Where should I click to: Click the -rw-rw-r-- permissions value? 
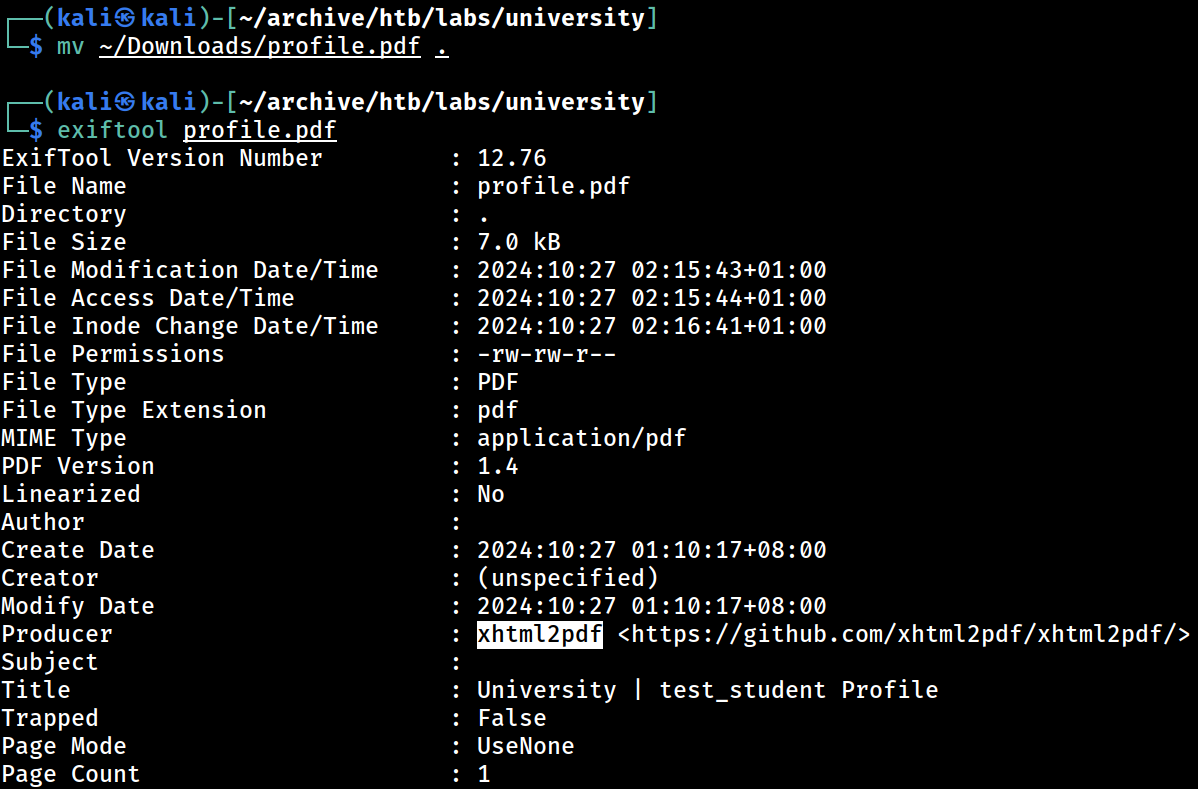coord(547,354)
